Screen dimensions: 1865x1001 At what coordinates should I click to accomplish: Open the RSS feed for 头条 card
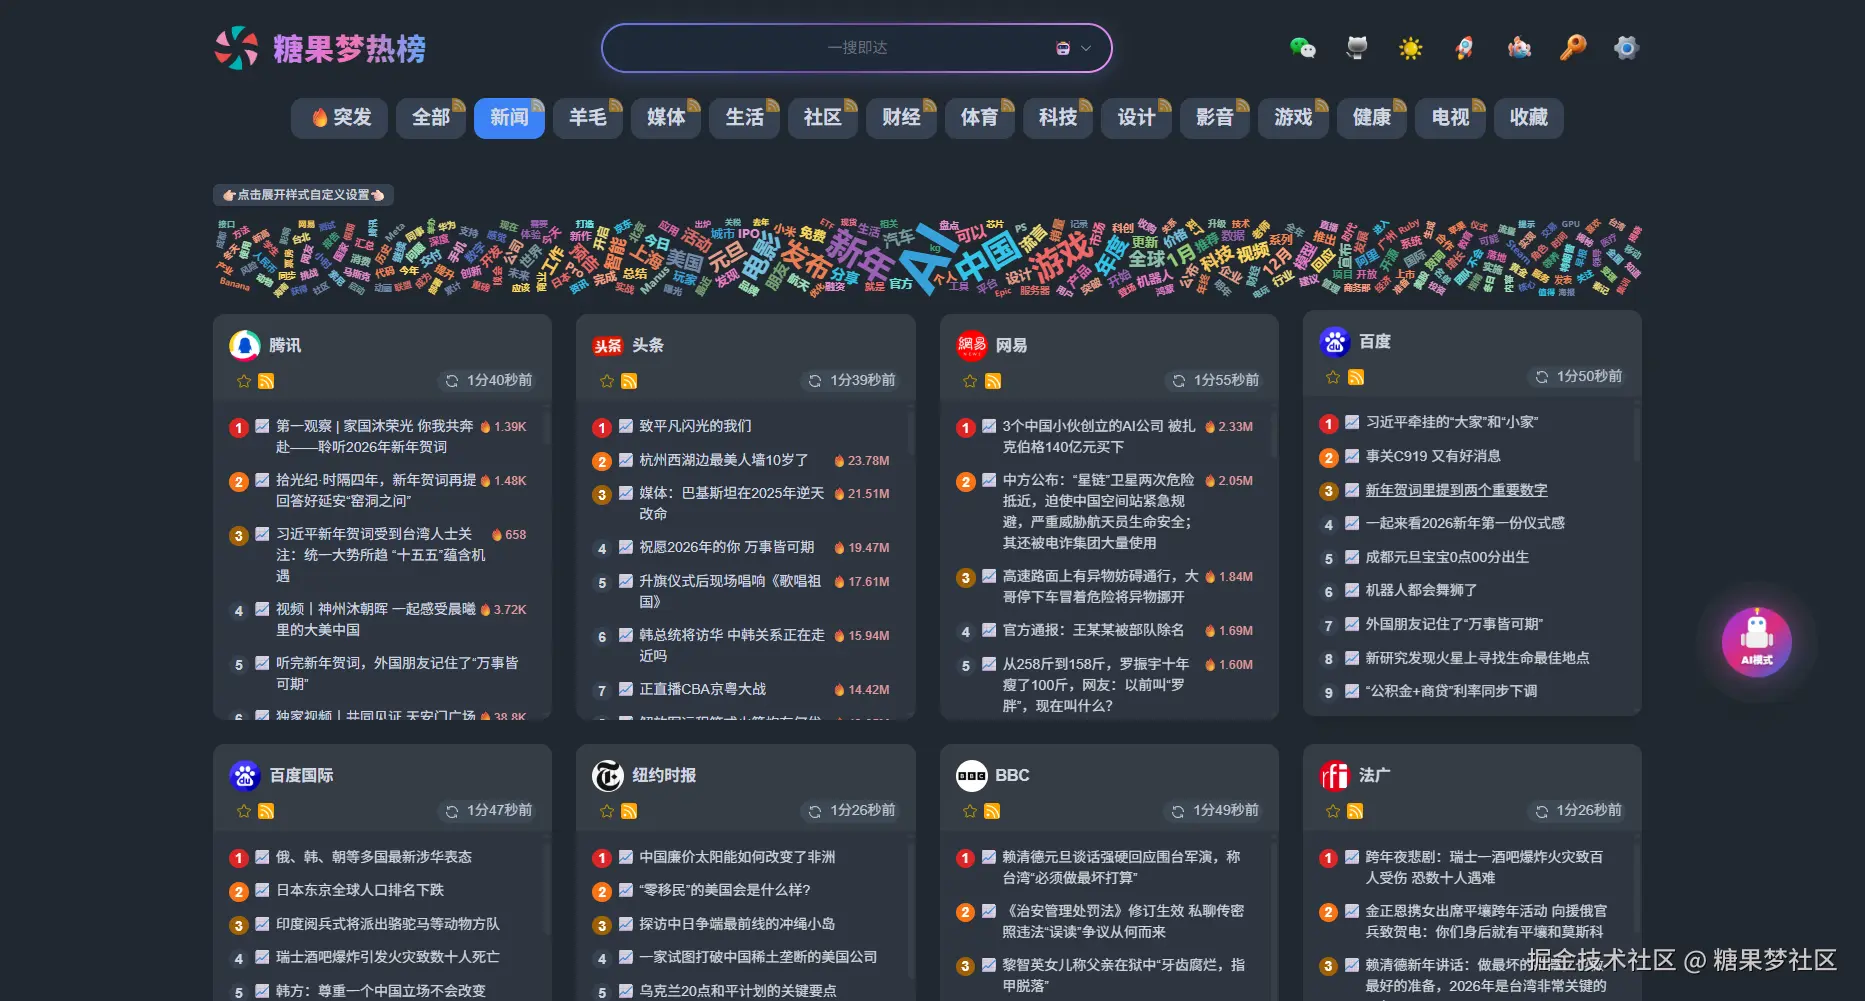click(629, 381)
